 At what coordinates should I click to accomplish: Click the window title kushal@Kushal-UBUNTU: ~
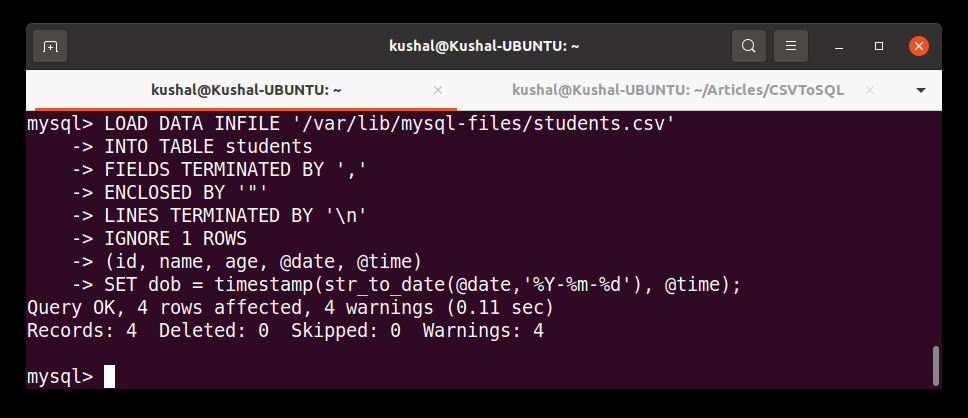click(x=485, y=46)
